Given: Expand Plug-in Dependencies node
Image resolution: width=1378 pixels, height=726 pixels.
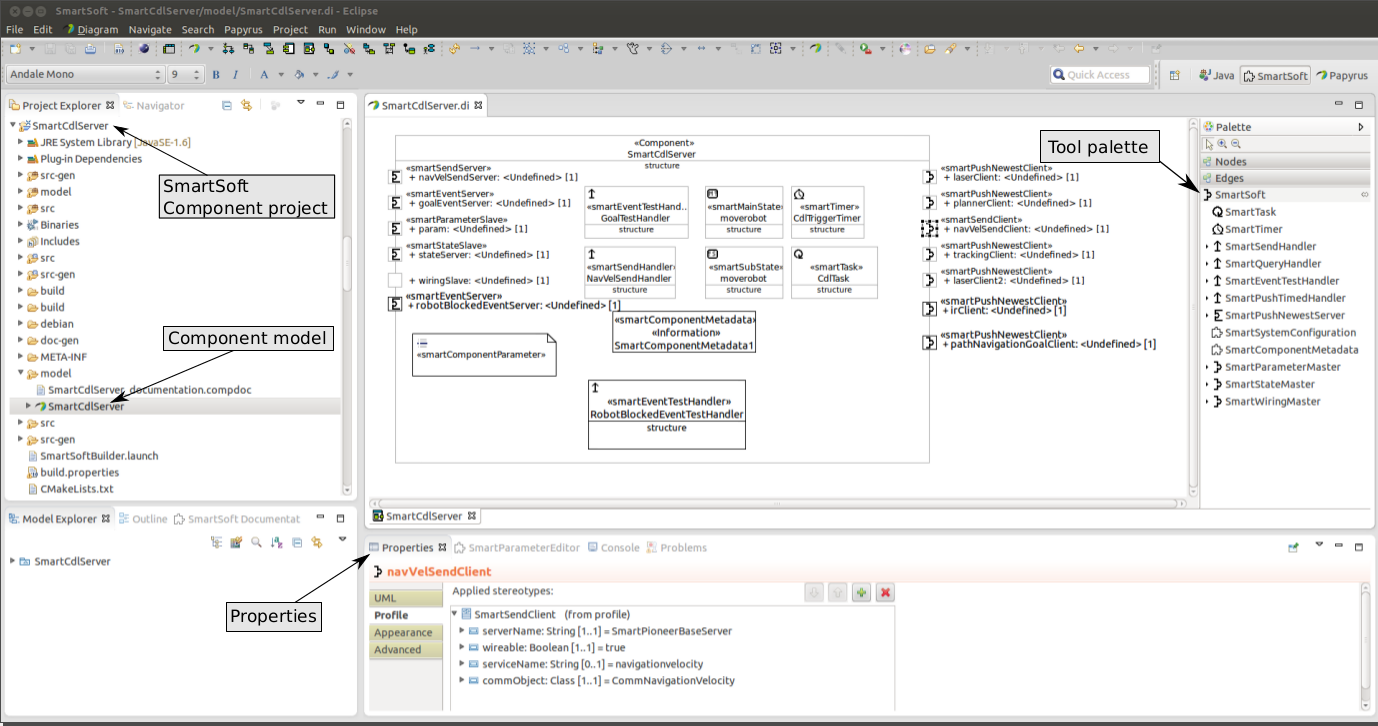Looking at the screenshot, I should (20, 159).
